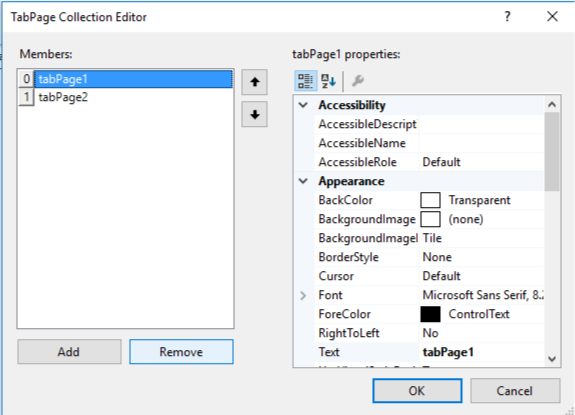Sort properties alphabetically with A-Z icon

(328, 81)
